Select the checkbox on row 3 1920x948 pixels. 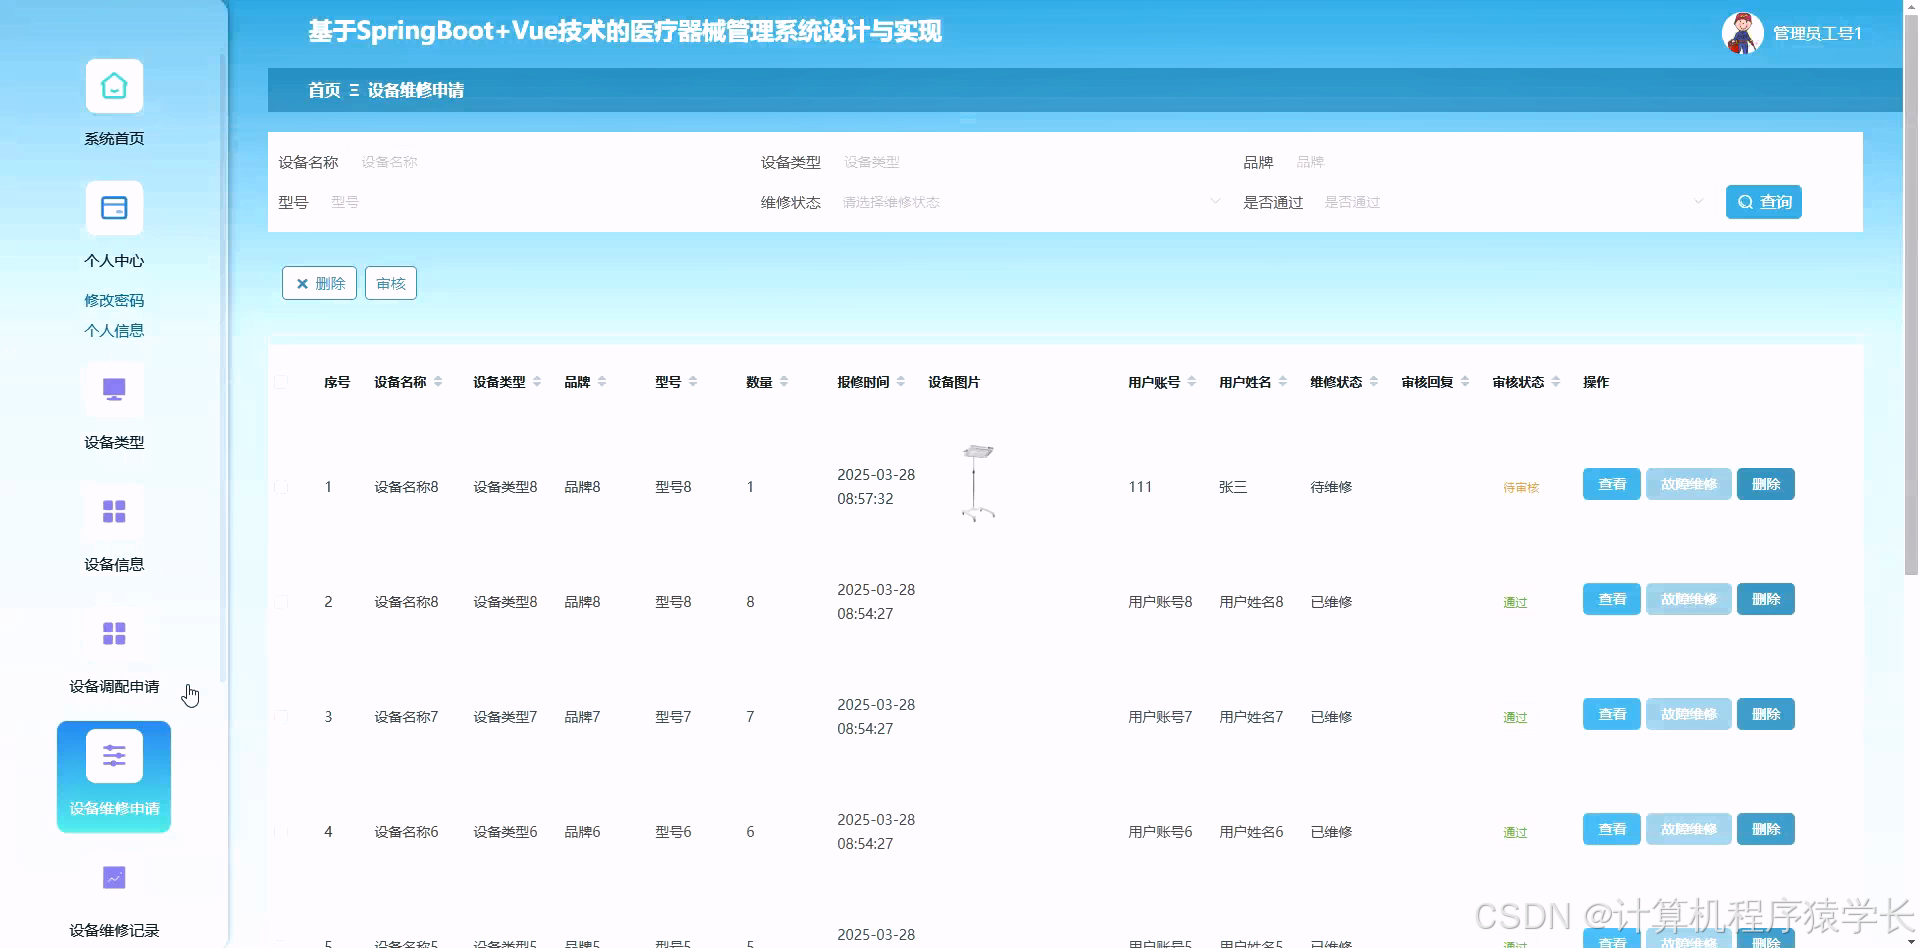coord(281,716)
